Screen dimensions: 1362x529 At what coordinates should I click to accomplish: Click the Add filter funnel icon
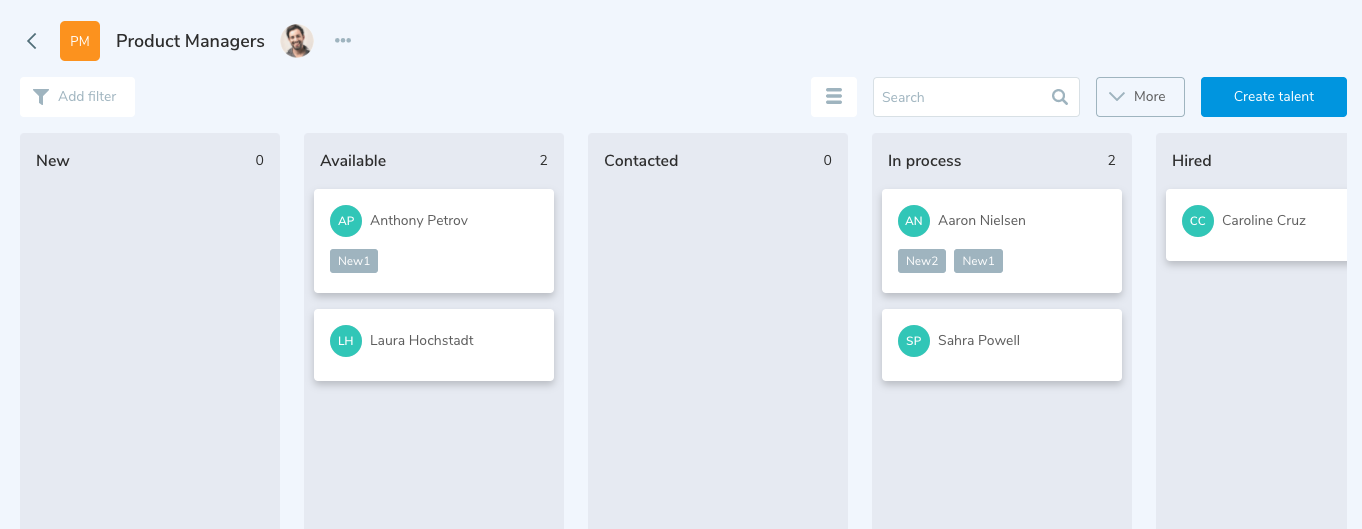point(41,97)
